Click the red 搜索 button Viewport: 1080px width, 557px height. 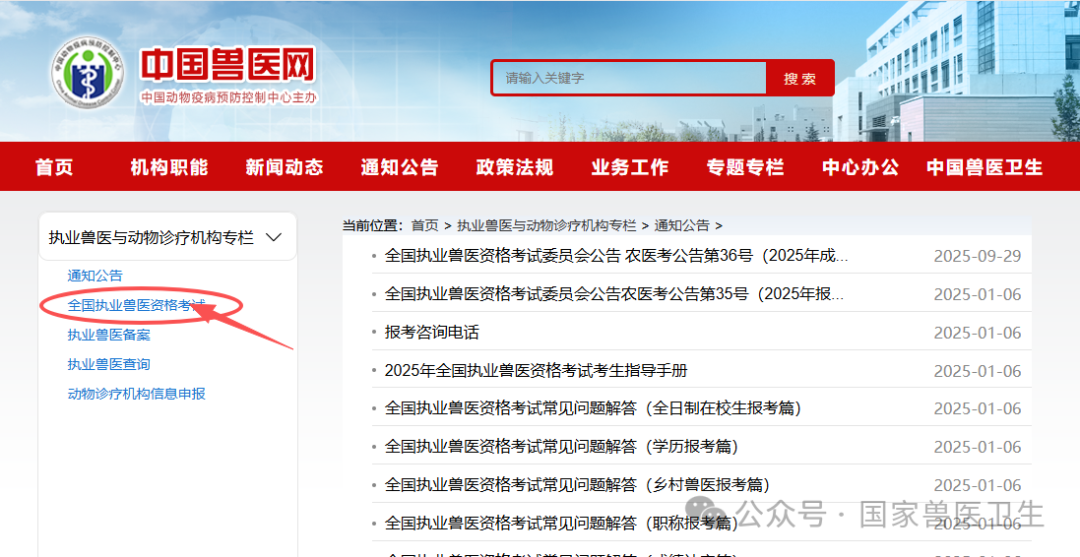pyautogui.click(x=800, y=78)
